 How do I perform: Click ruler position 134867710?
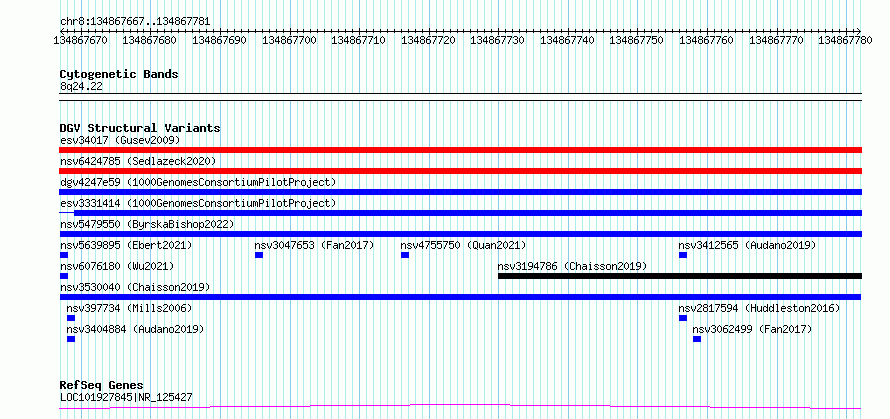click(x=359, y=40)
